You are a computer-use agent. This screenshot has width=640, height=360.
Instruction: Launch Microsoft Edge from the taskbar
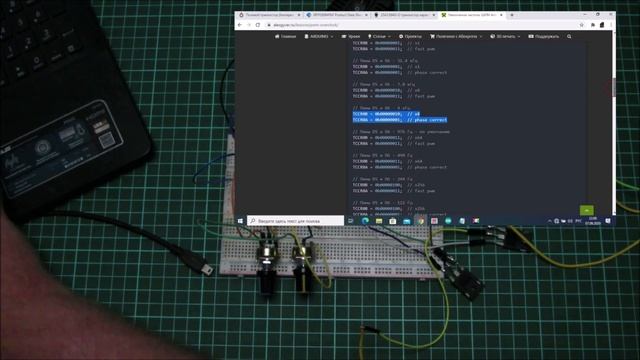tap(365, 221)
